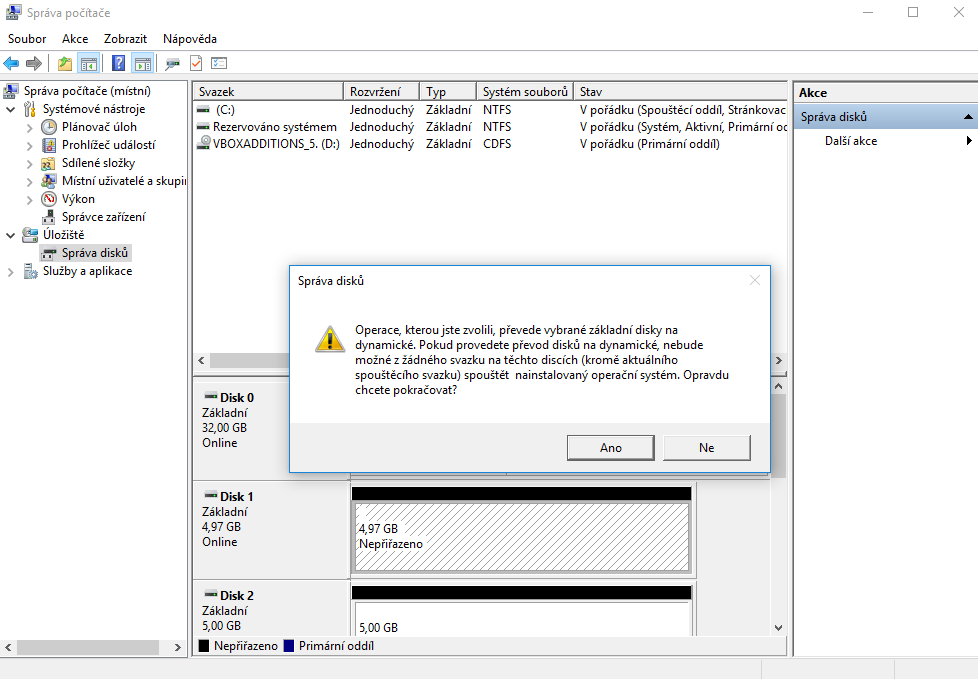Open the Zobrazit menu
Screen dimensions: 978x679
[125, 39]
